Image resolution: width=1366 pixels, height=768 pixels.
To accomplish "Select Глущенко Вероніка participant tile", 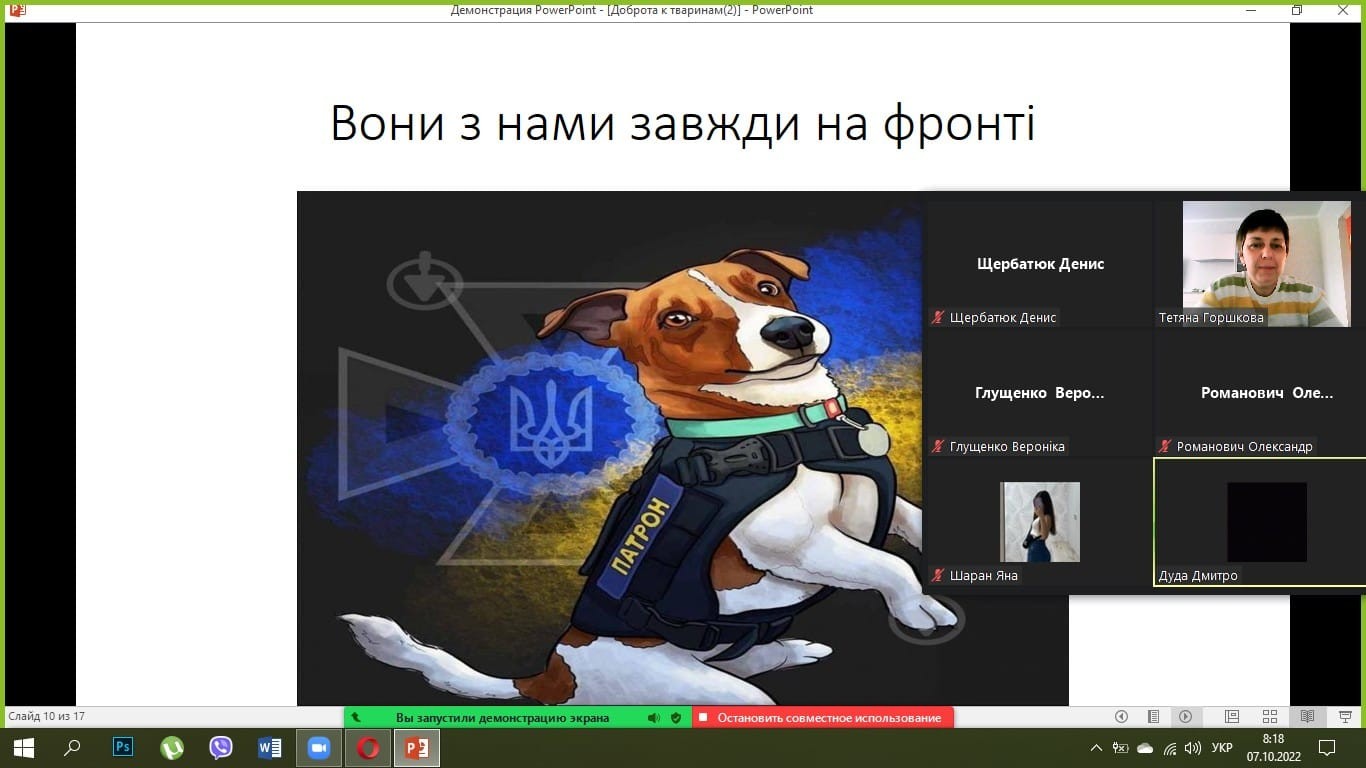I will pos(1040,393).
